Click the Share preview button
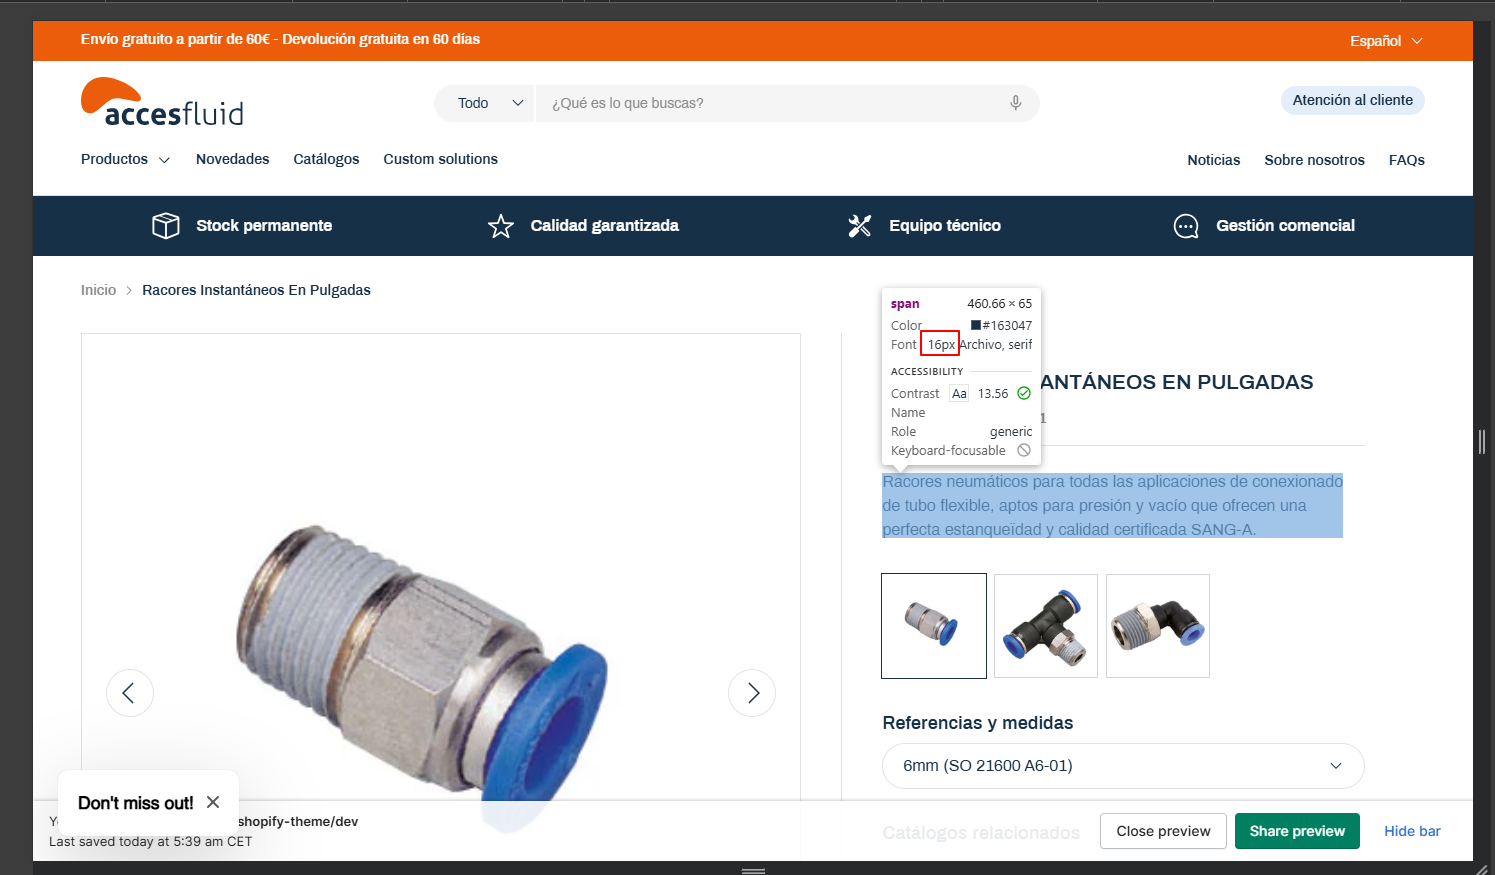This screenshot has width=1495, height=875. 1296,831
